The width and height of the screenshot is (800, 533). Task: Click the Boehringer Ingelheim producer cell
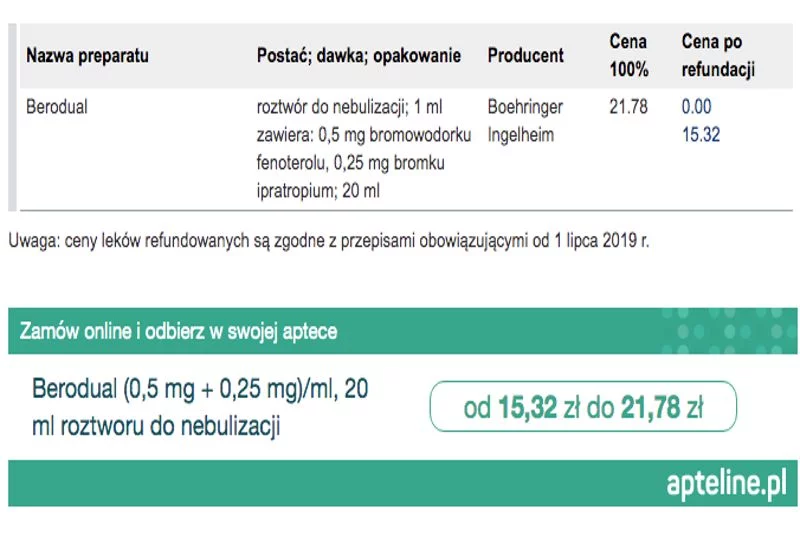(x=525, y=121)
